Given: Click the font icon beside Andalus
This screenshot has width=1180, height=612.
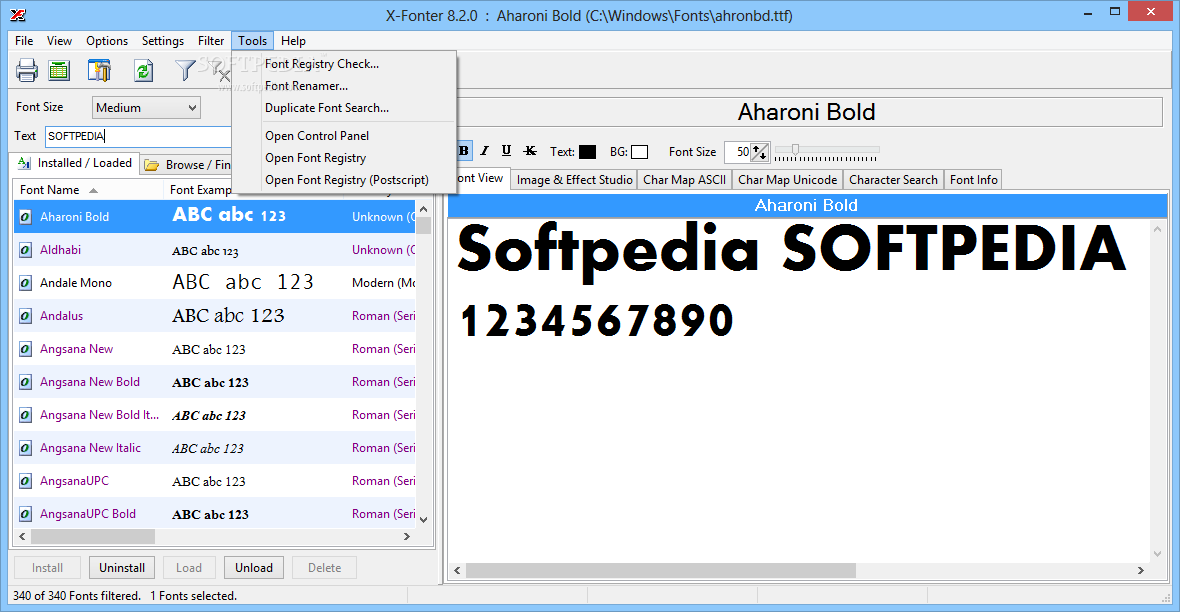Looking at the screenshot, I should pos(25,316).
